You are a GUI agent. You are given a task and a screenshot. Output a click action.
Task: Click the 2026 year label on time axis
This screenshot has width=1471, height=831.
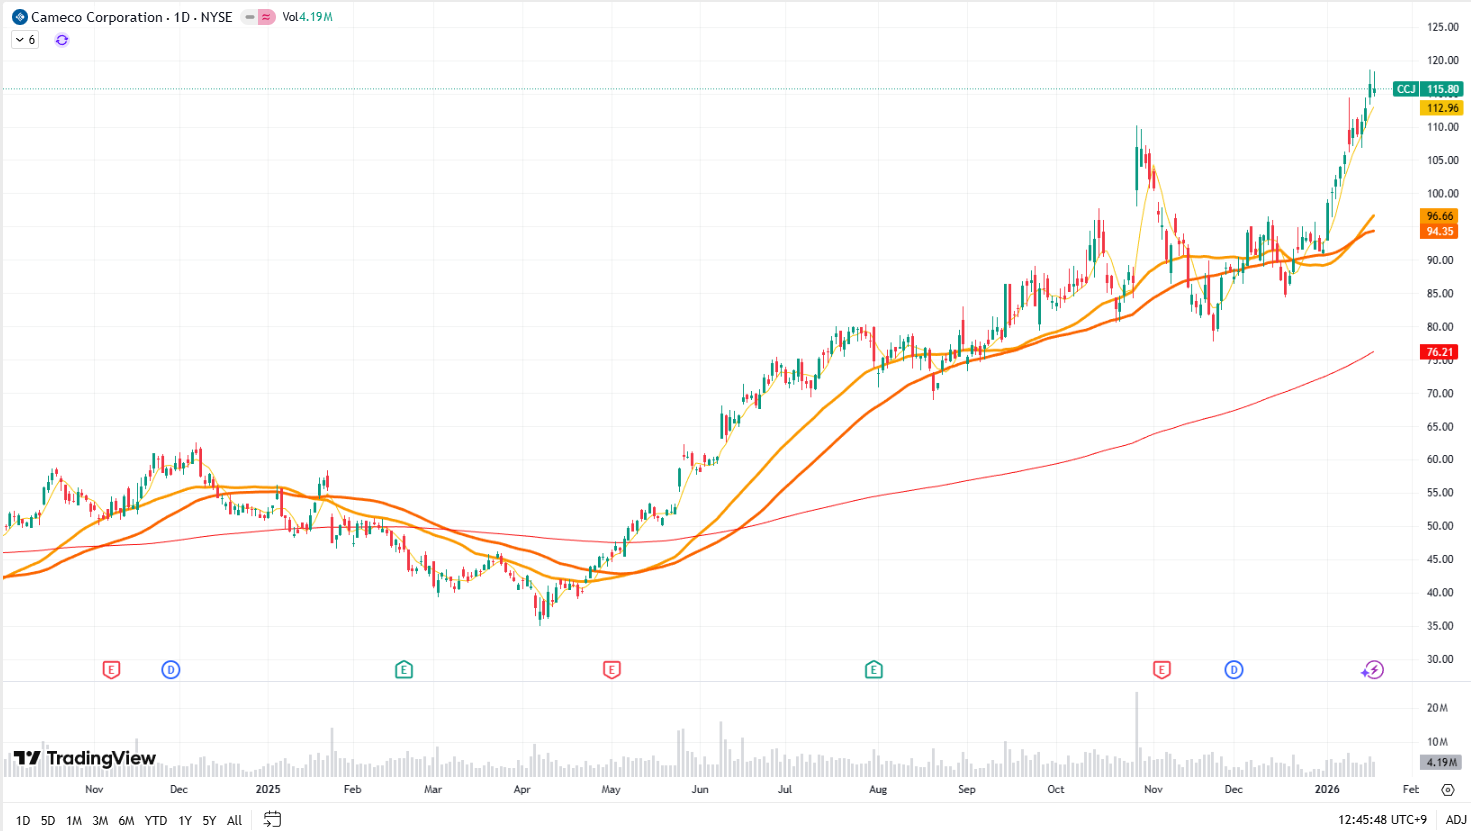pyautogui.click(x=1327, y=789)
